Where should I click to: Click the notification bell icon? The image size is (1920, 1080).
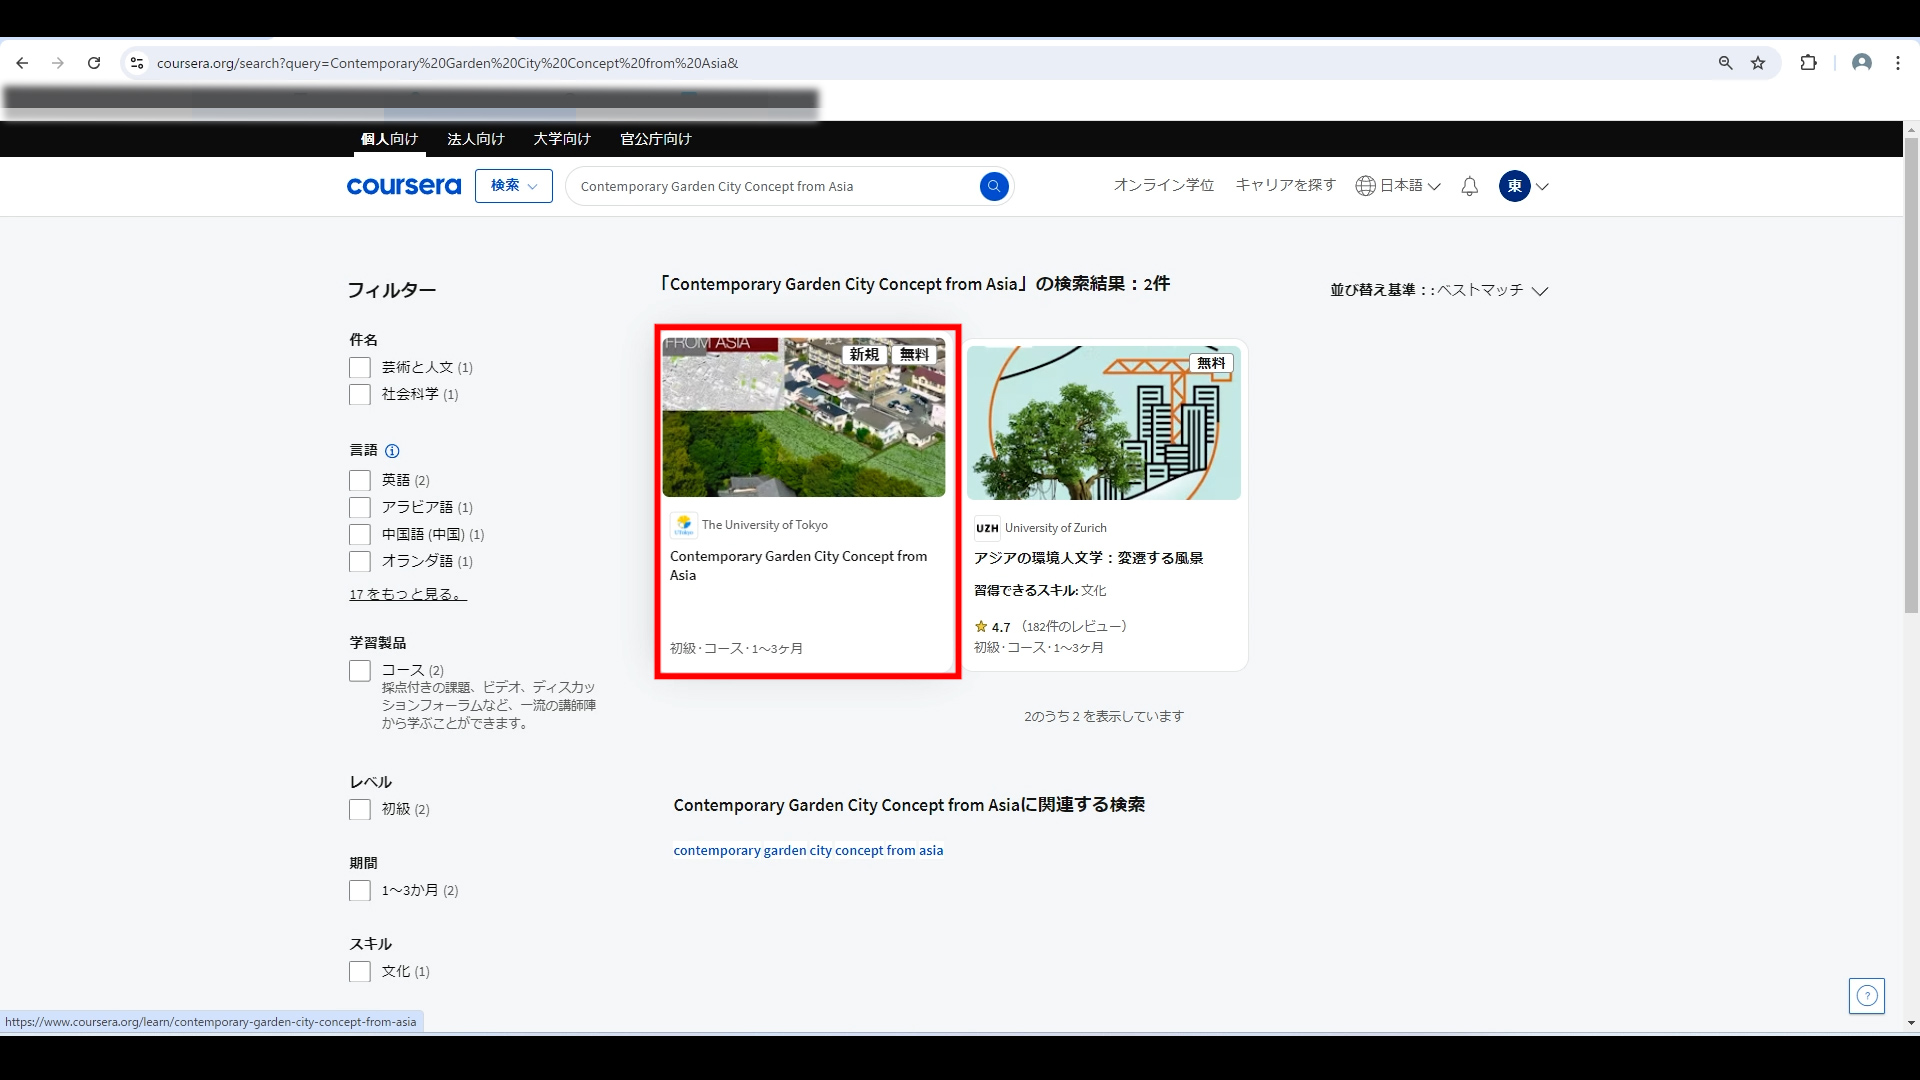coord(1470,186)
